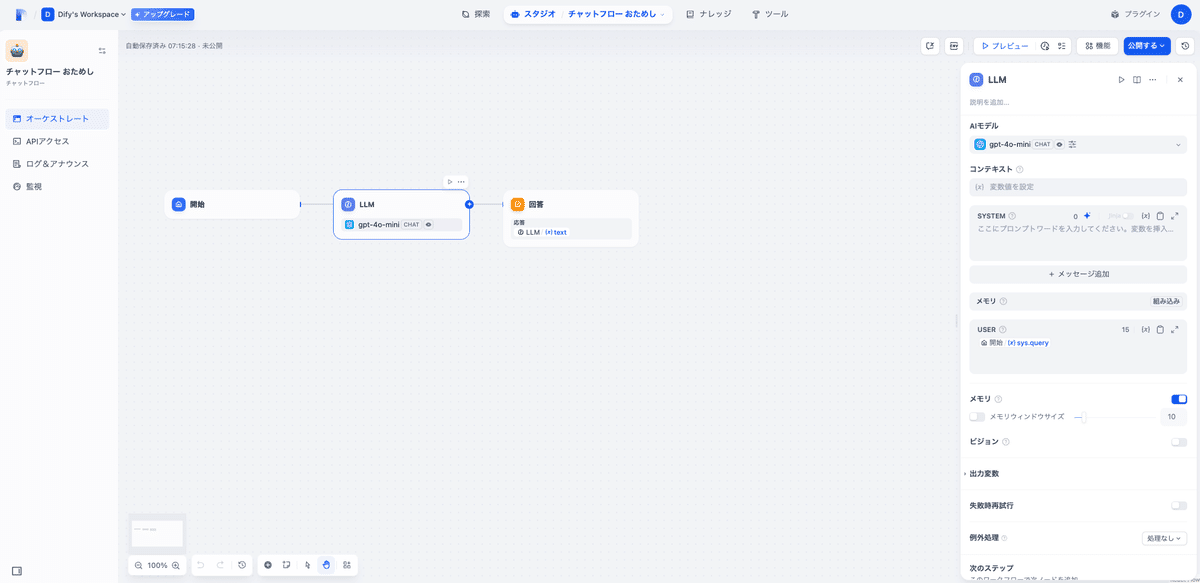
Task: Click the SYSTEM prompt generator sparkle icon
Action: coord(1087,216)
